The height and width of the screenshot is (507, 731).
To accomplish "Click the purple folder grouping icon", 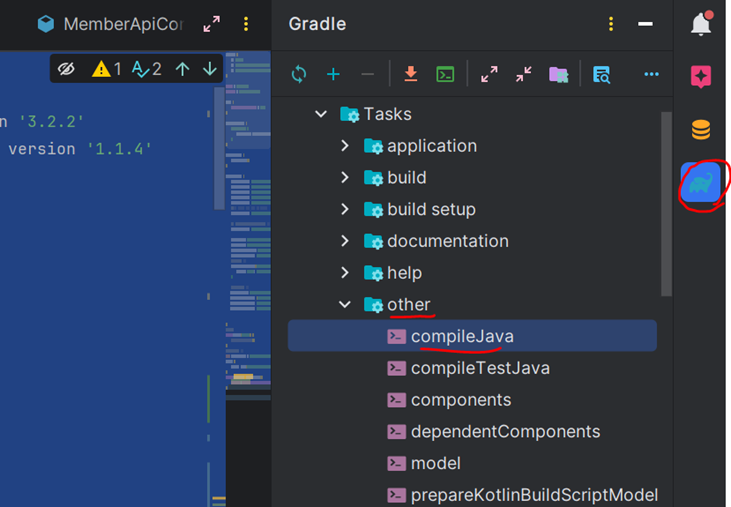I will (x=559, y=75).
